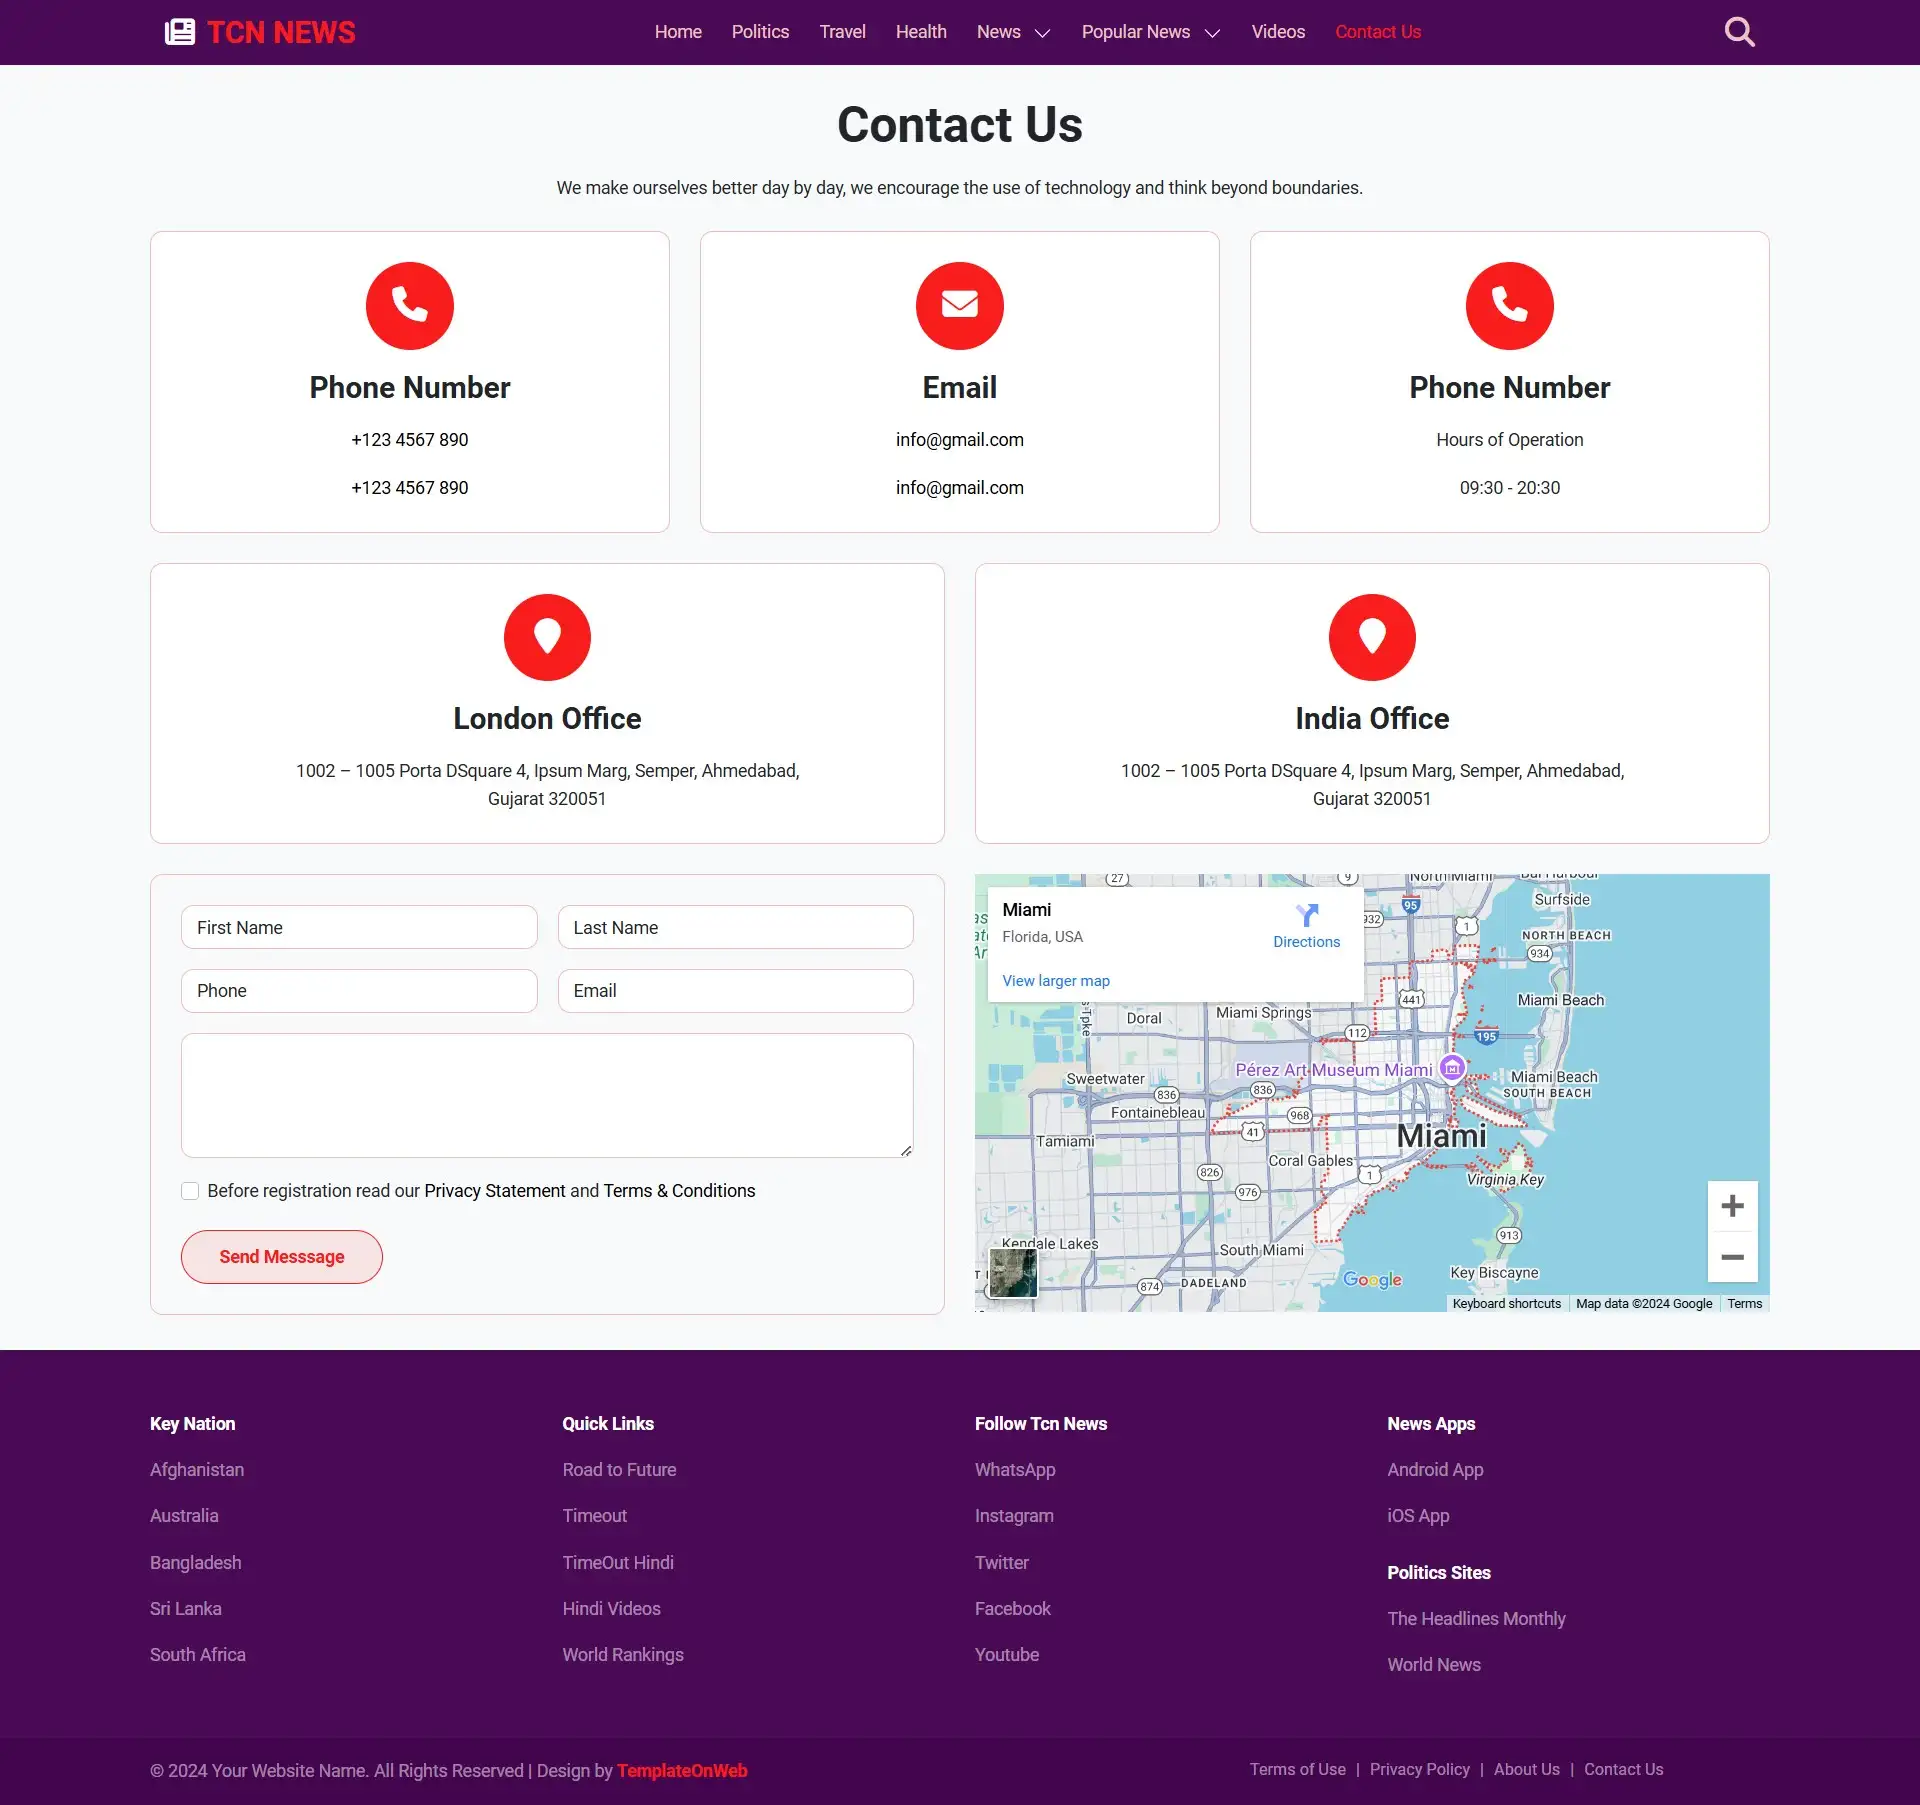
Task: Open the Health section from the navbar
Action: 920,31
